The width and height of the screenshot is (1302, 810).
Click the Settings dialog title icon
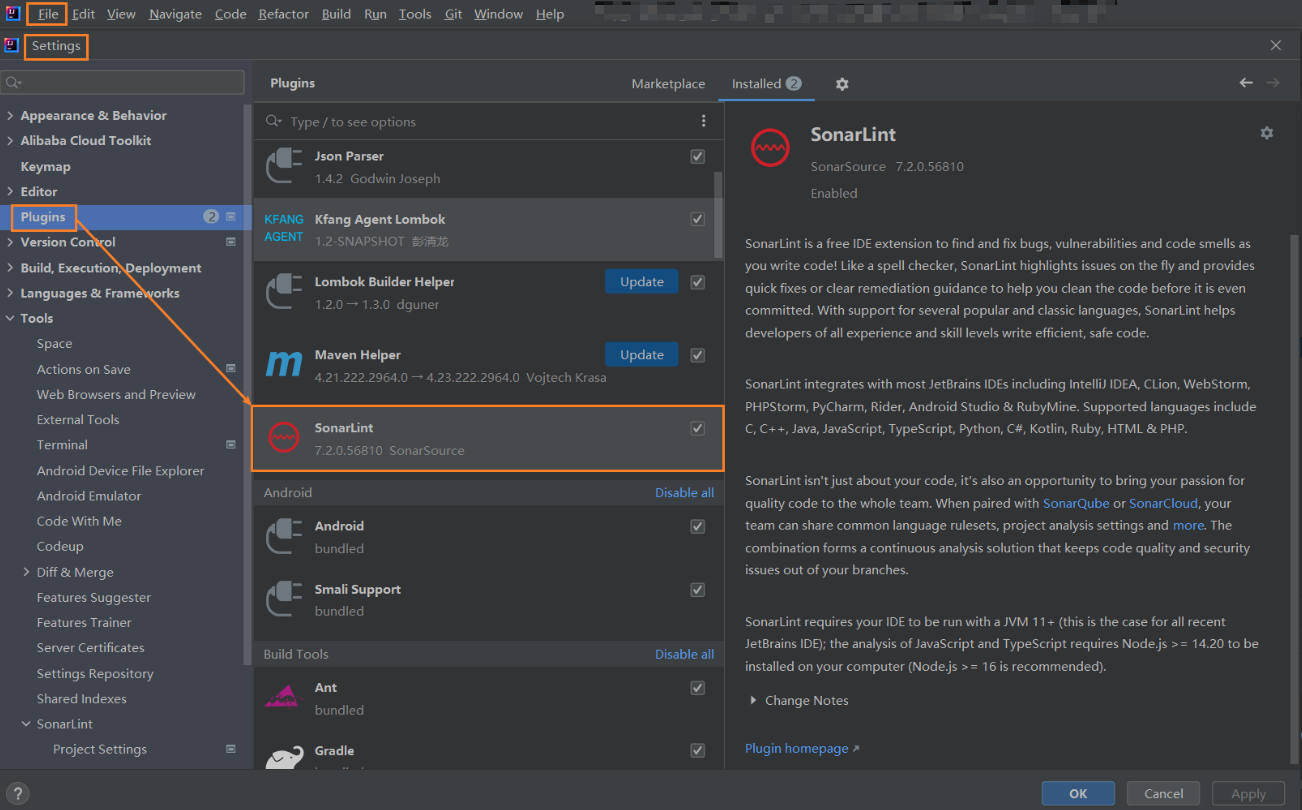pyautogui.click(x=12, y=45)
